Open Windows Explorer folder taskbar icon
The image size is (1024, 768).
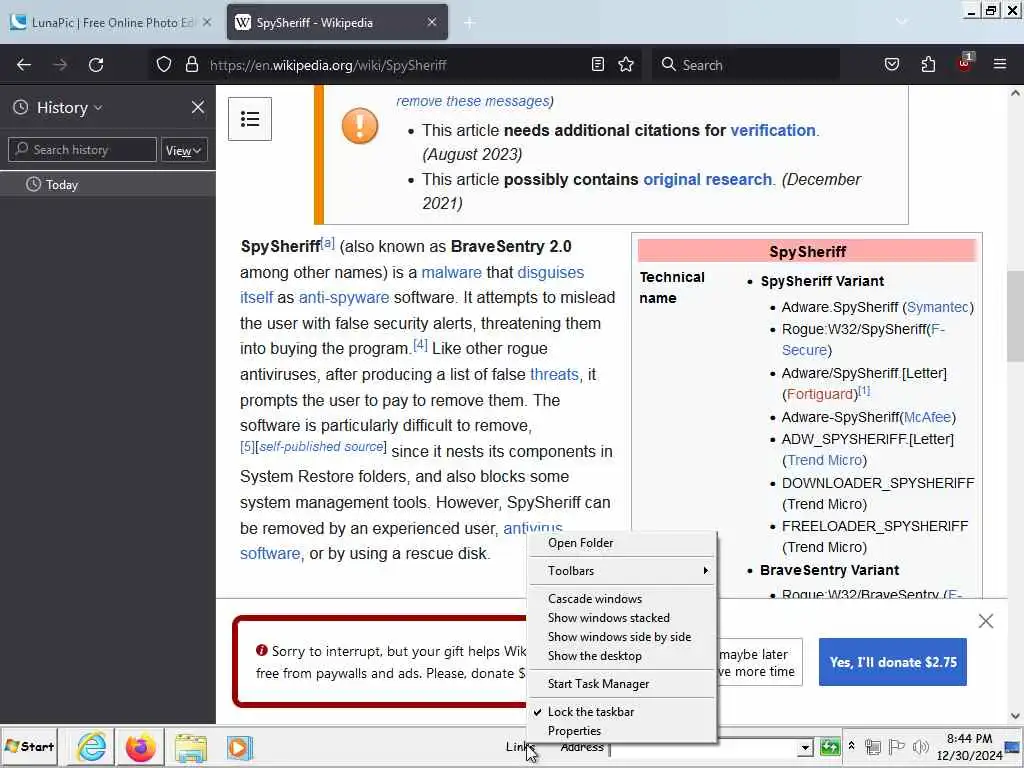tap(190, 747)
